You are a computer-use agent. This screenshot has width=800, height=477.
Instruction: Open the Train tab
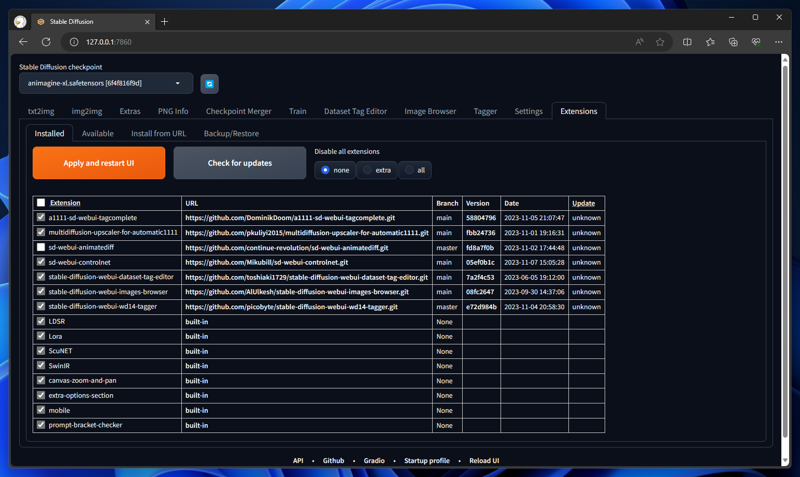click(297, 111)
